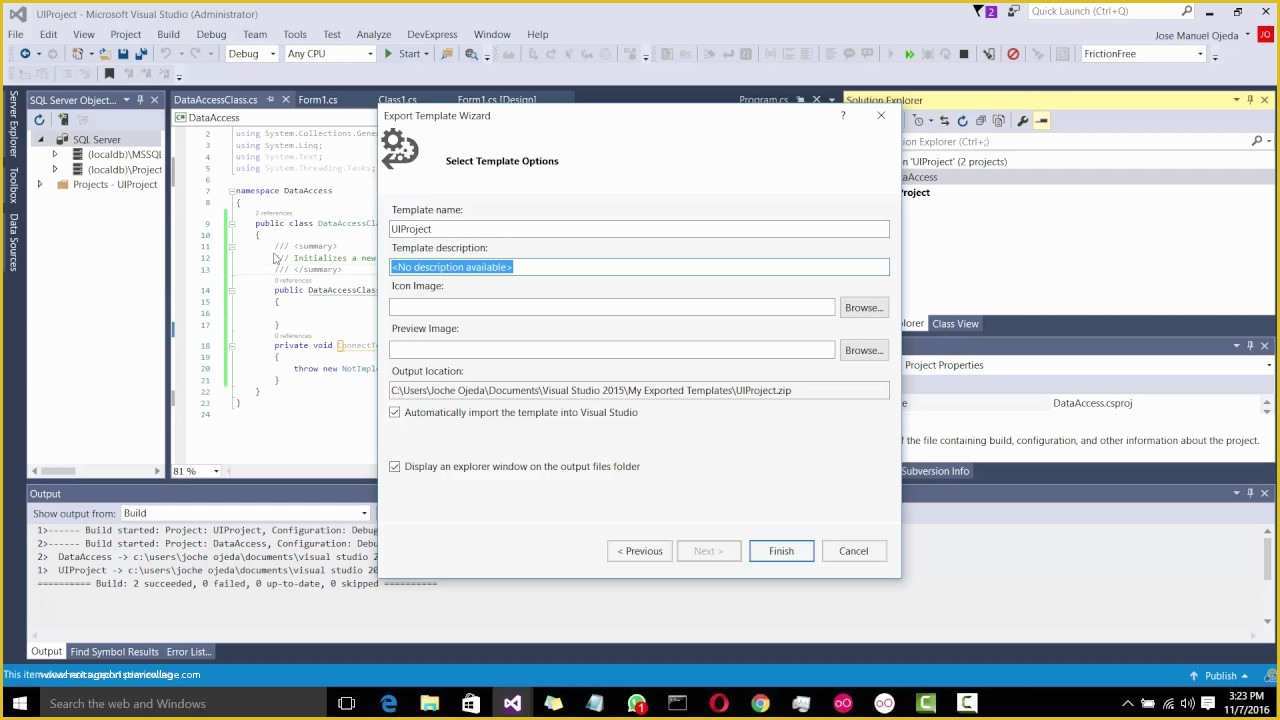
Task: Toggle Automatically import the template checkbox
Action: pyautogui.click(x=395, y=412)
